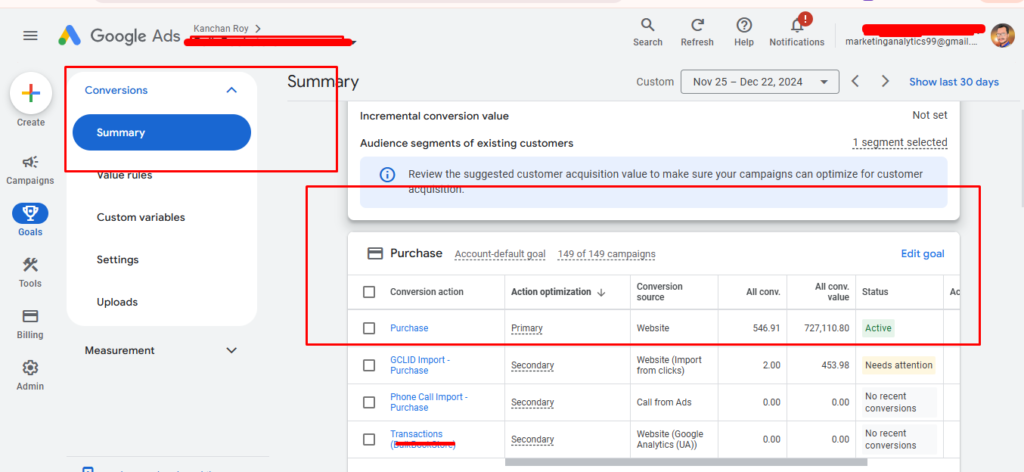The height and width of the screenshot is (472, 1024).
Task: Open Admin in the sidebar
Action: (31, 375)
